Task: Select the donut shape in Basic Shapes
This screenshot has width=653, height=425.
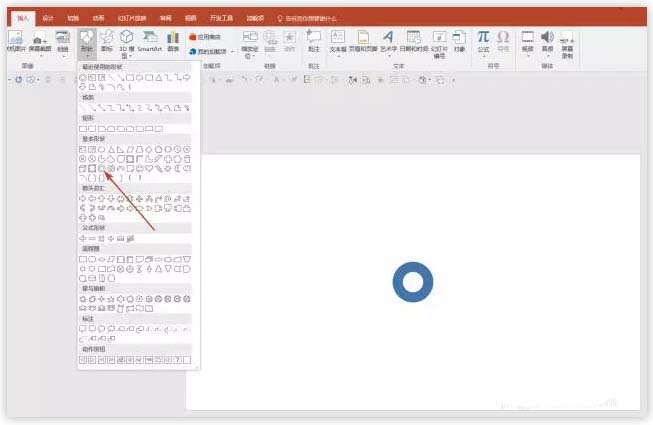Action: click(102, 168)
